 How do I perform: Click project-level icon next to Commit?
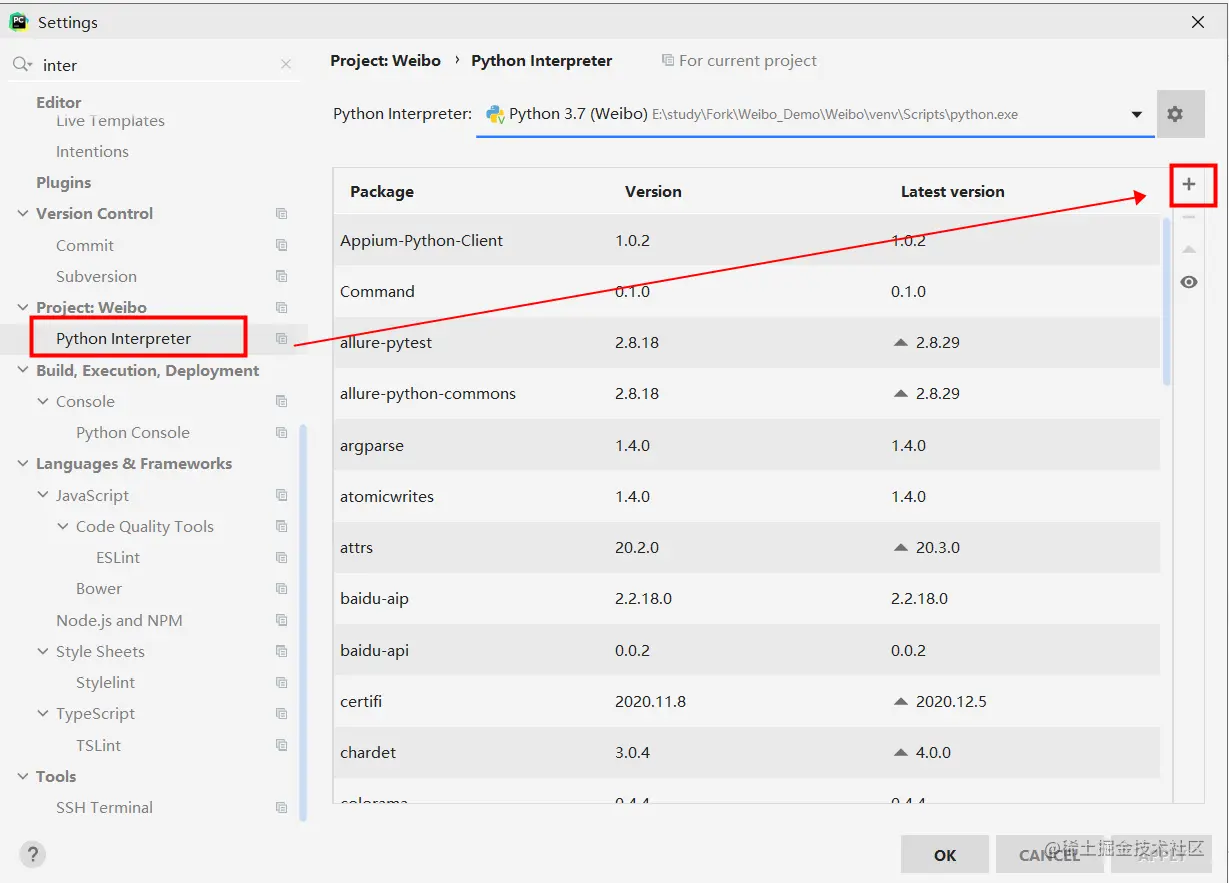(282, 245)
